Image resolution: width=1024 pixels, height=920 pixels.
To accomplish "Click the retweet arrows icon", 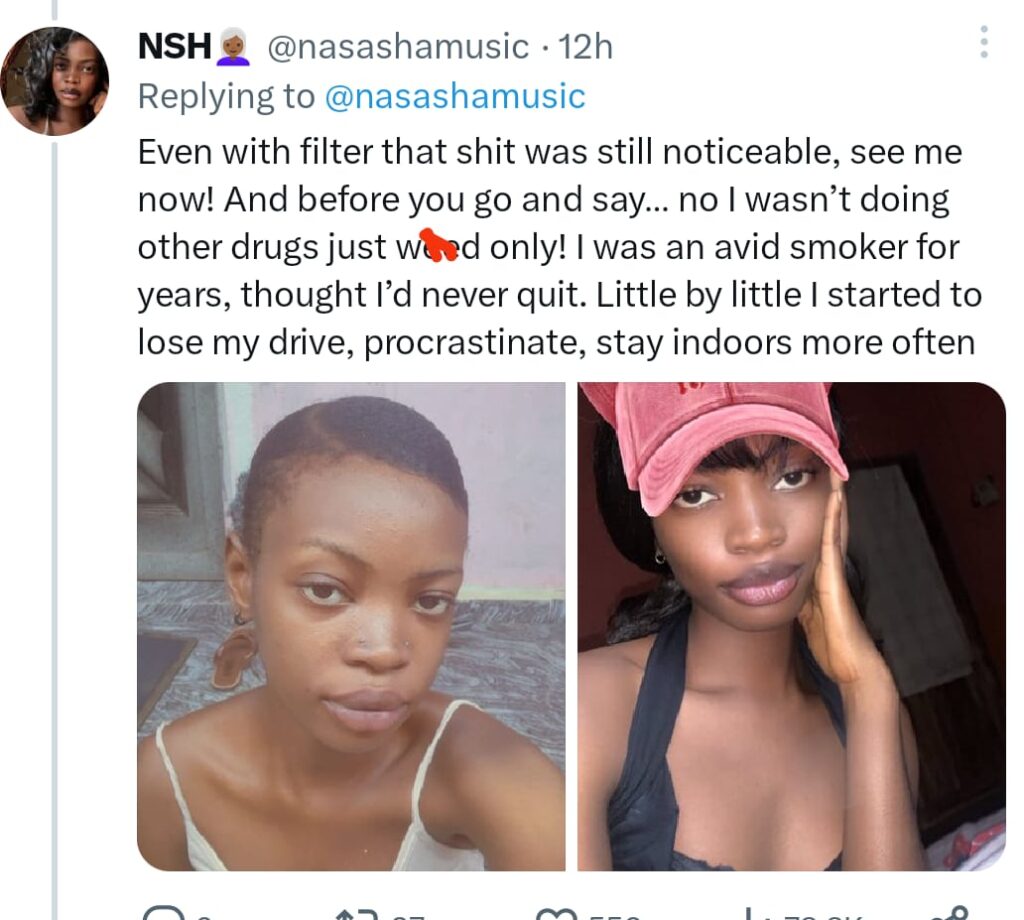I will [x=356, y=914].
